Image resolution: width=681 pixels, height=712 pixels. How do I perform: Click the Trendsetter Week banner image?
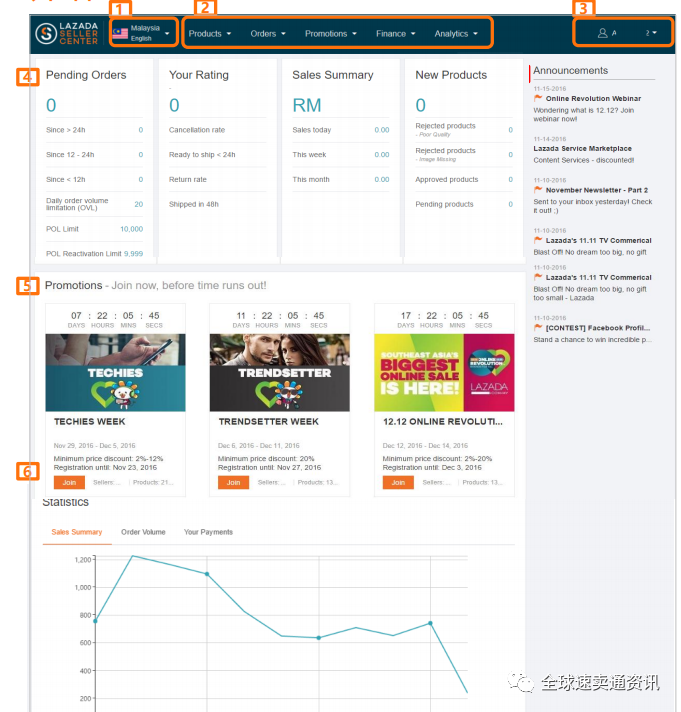280,373
